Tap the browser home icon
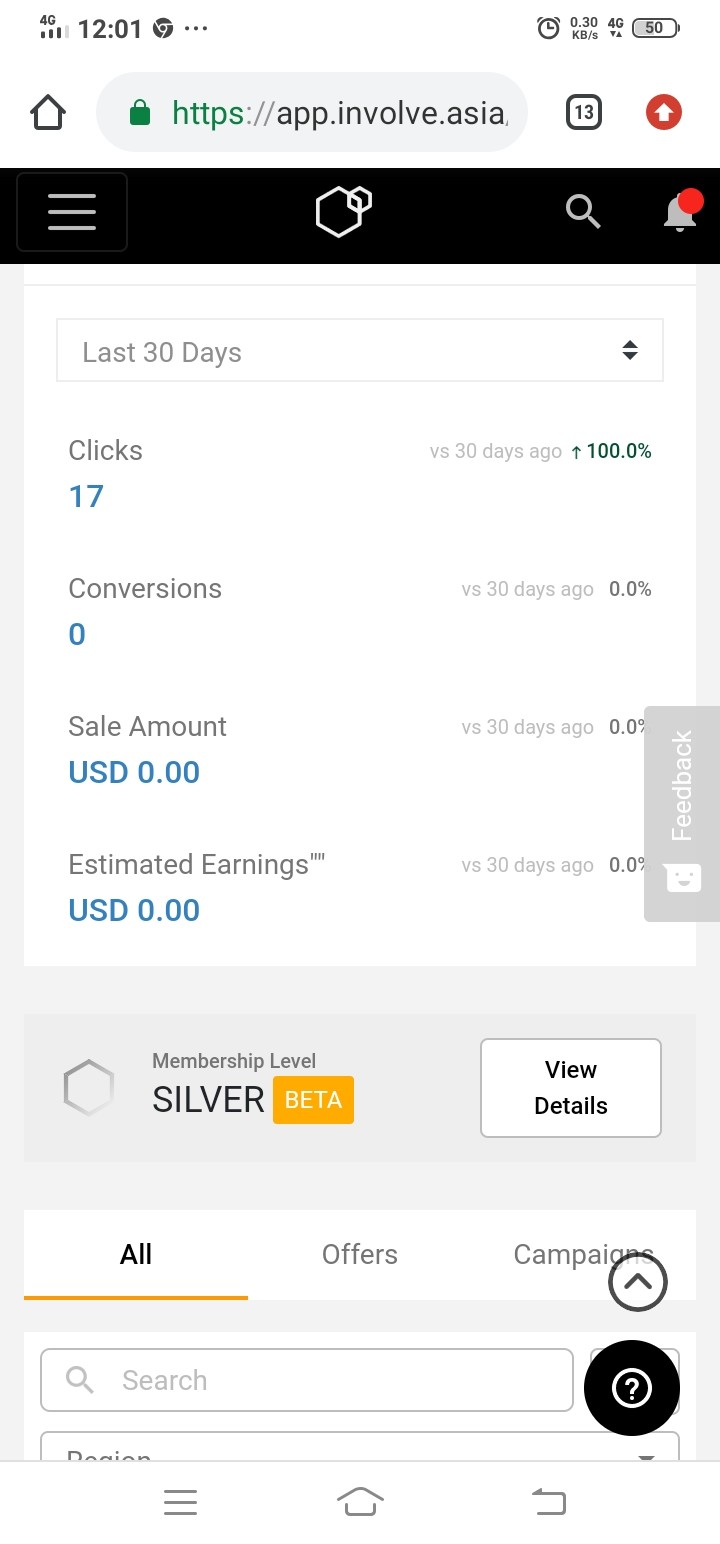The height and width of the screenshot is (1544, 720). click(48, 113)
